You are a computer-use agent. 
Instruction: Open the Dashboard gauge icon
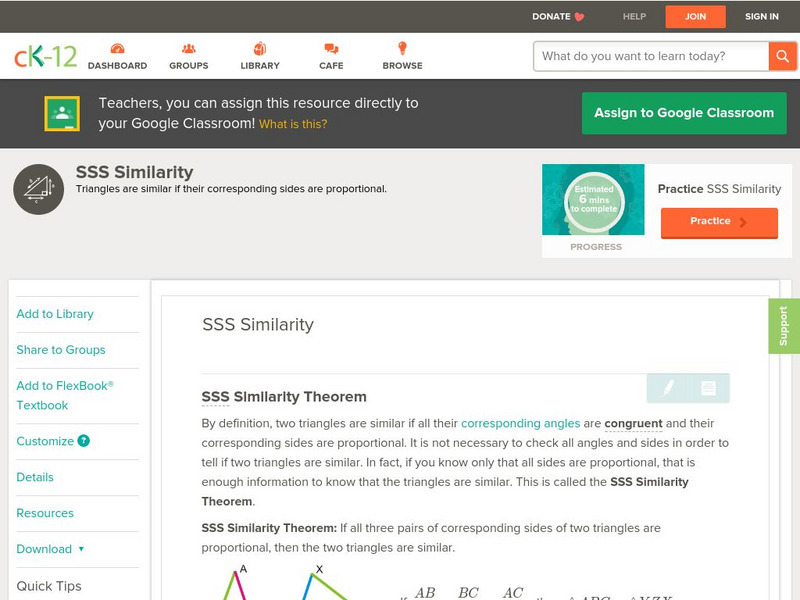(x=117, y=49)
